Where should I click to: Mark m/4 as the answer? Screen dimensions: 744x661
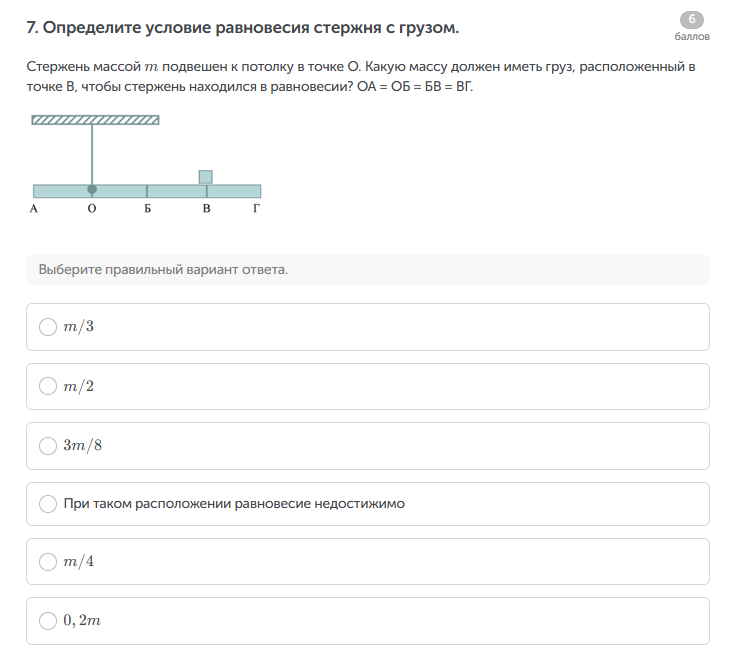[x=48, y=562]
